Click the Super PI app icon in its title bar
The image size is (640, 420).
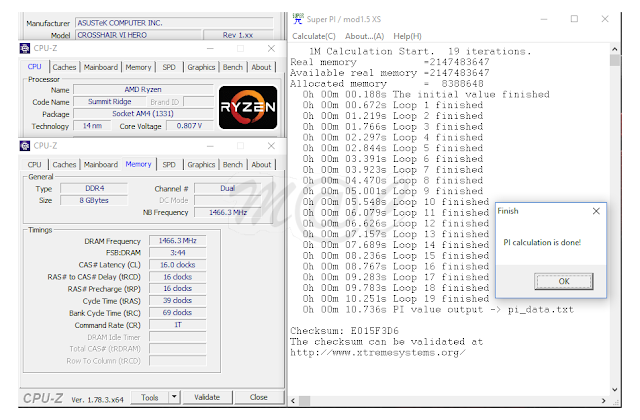tap(298, 19)
